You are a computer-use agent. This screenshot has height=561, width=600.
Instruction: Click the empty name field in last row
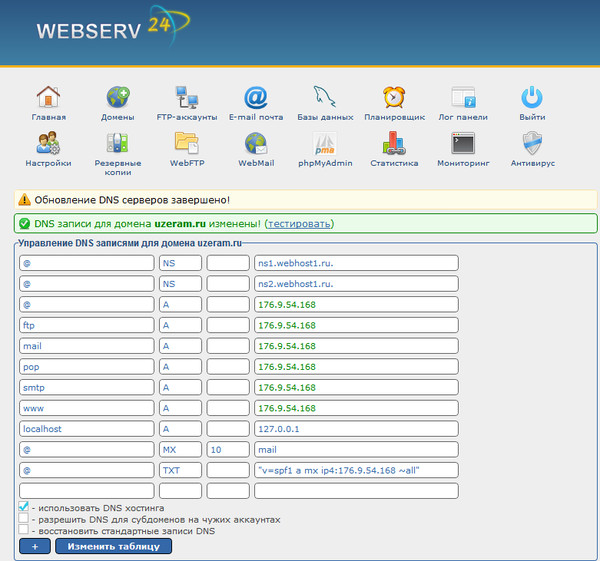(87, 491)
